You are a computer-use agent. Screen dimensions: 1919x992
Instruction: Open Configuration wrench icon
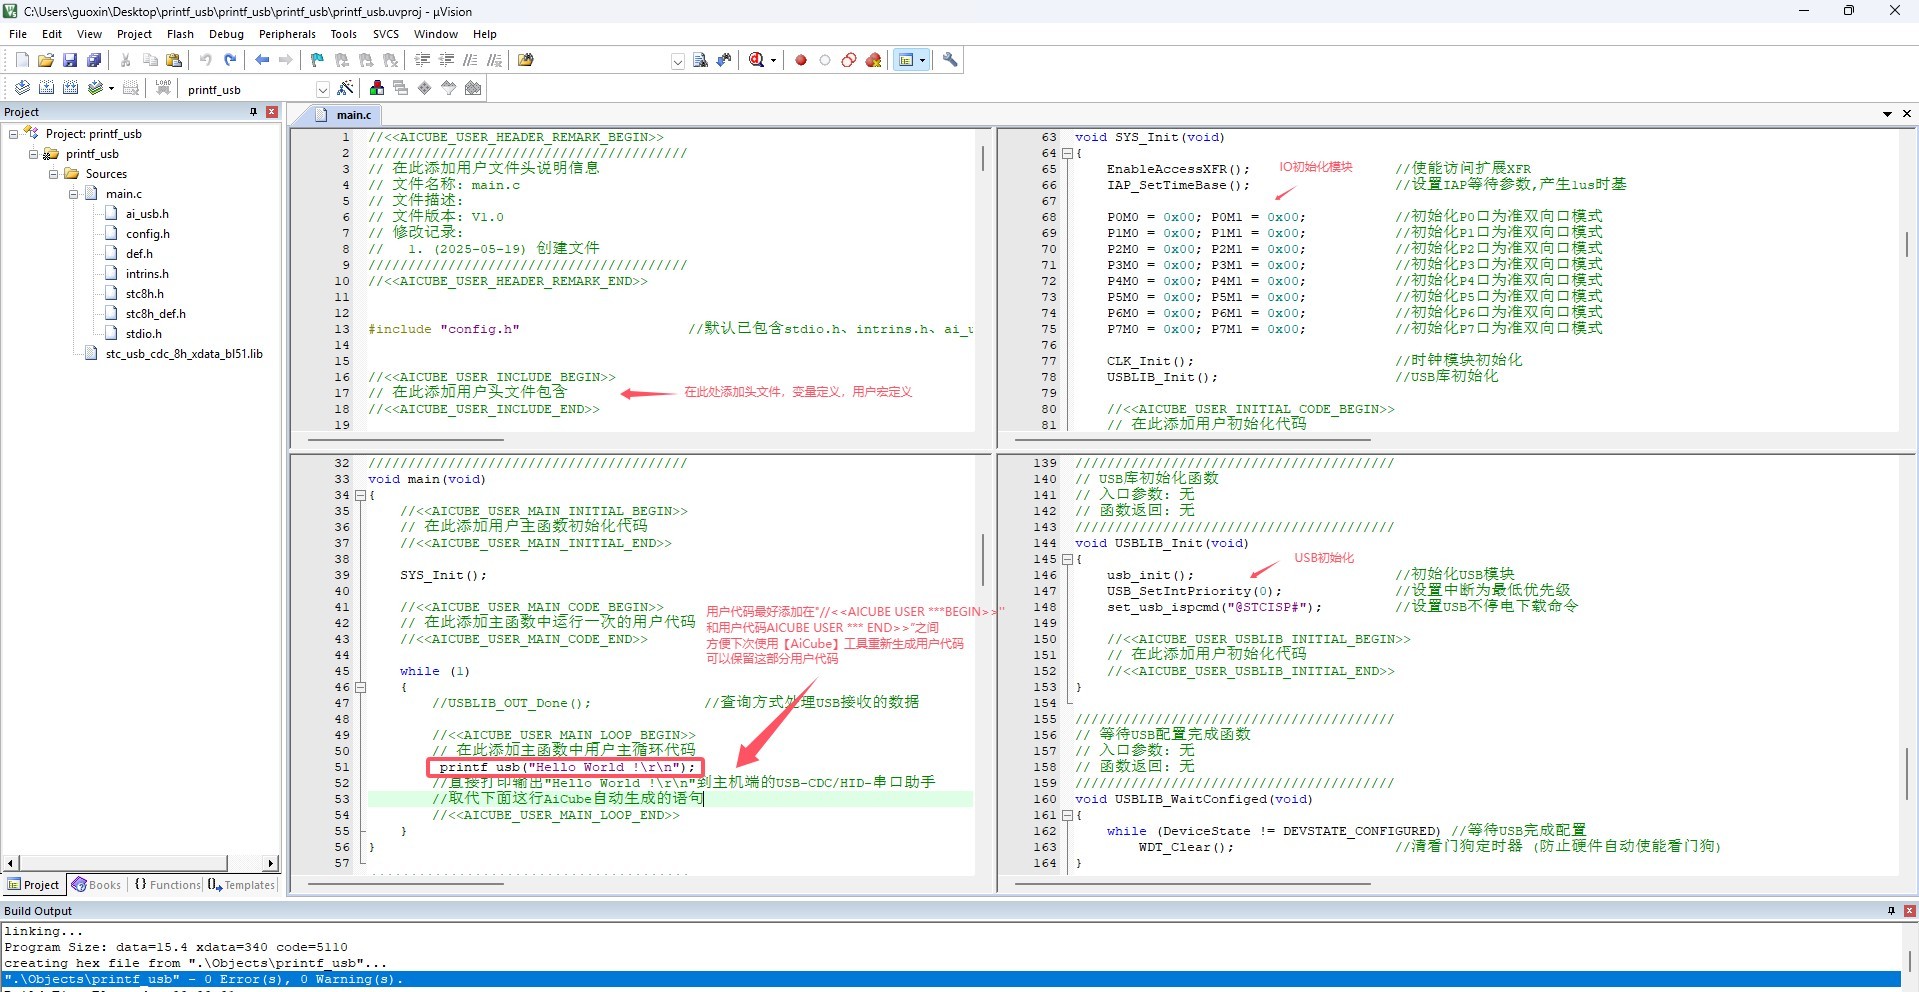[950, 60]
